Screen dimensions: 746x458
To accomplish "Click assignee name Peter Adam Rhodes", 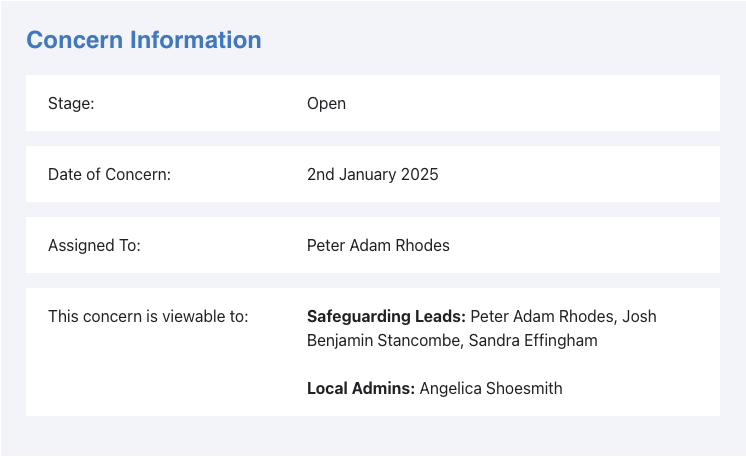I will [x=378, y=245].
